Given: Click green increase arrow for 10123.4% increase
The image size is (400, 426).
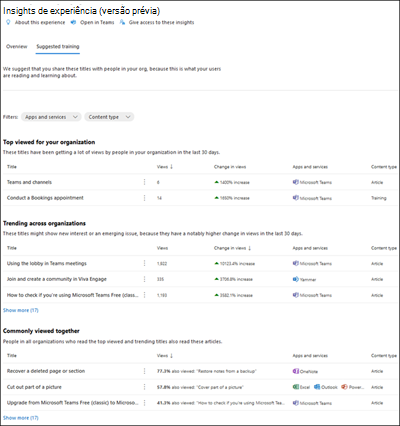Looking at the screenshot, I should (217, 263).
